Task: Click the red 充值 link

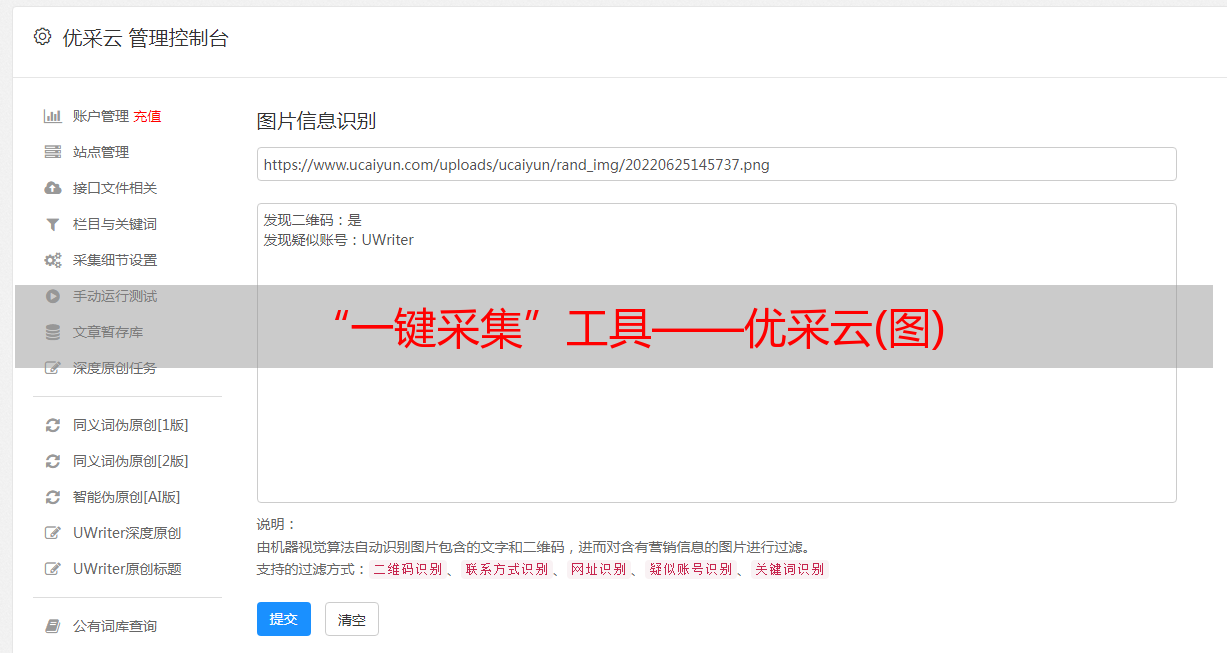Action: pos(147,116)
